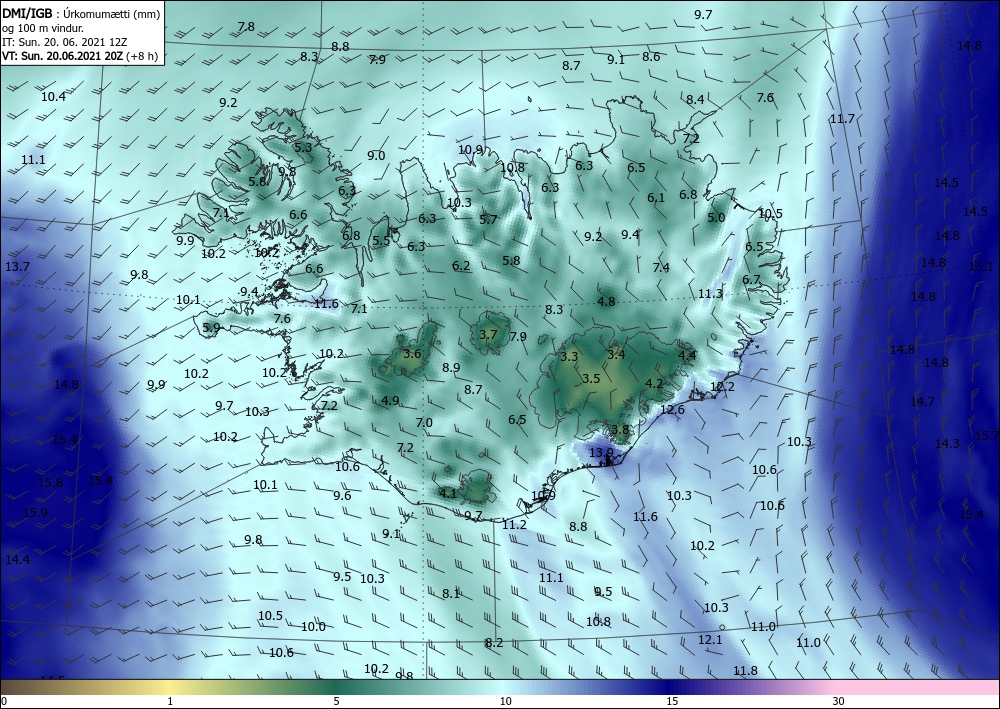Click the 1 label on the color scale
The image size is (1000, 709).
(x=170, y=702)
